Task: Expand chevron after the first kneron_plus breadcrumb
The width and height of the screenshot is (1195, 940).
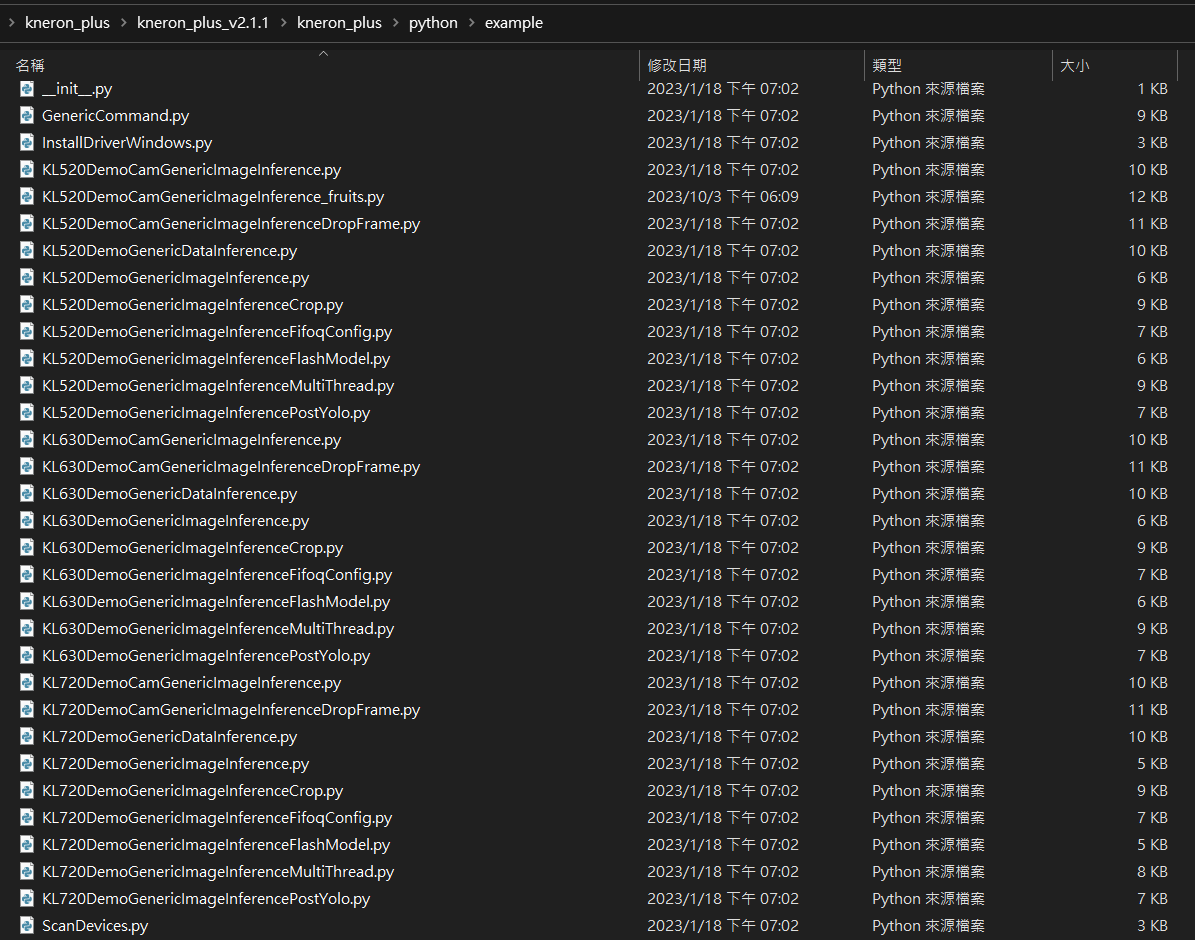Action: 123,23
